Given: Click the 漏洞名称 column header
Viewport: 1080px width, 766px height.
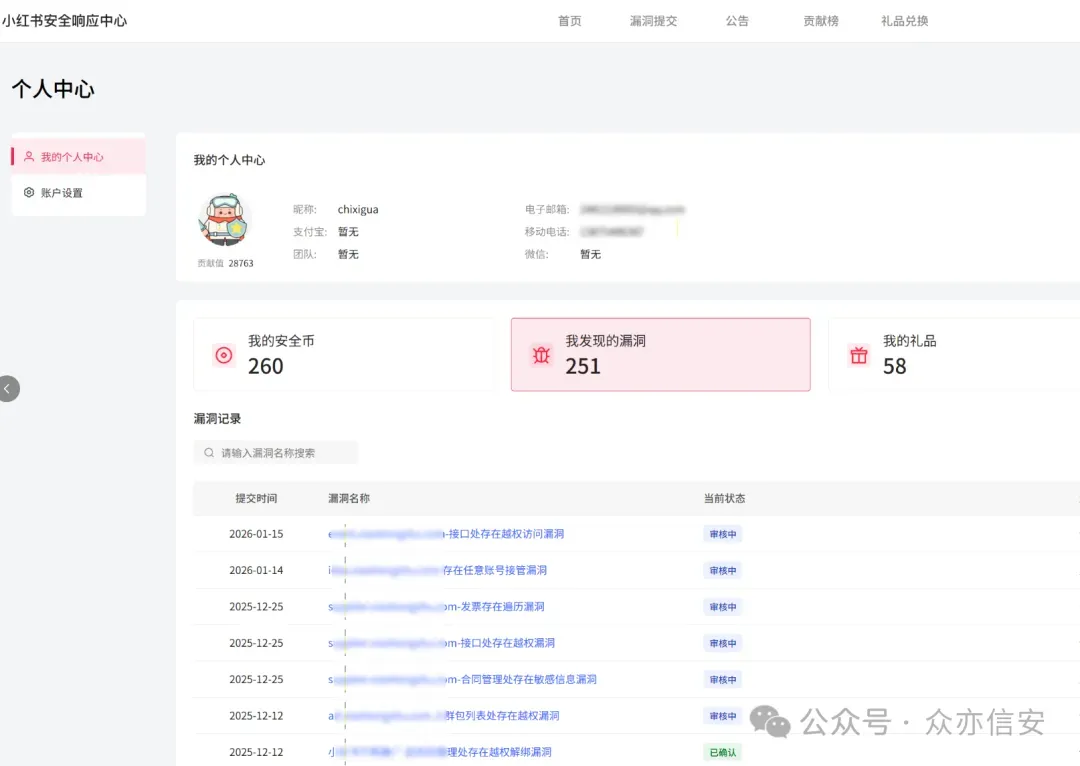Looking at the screenshot, I should 349,498.
